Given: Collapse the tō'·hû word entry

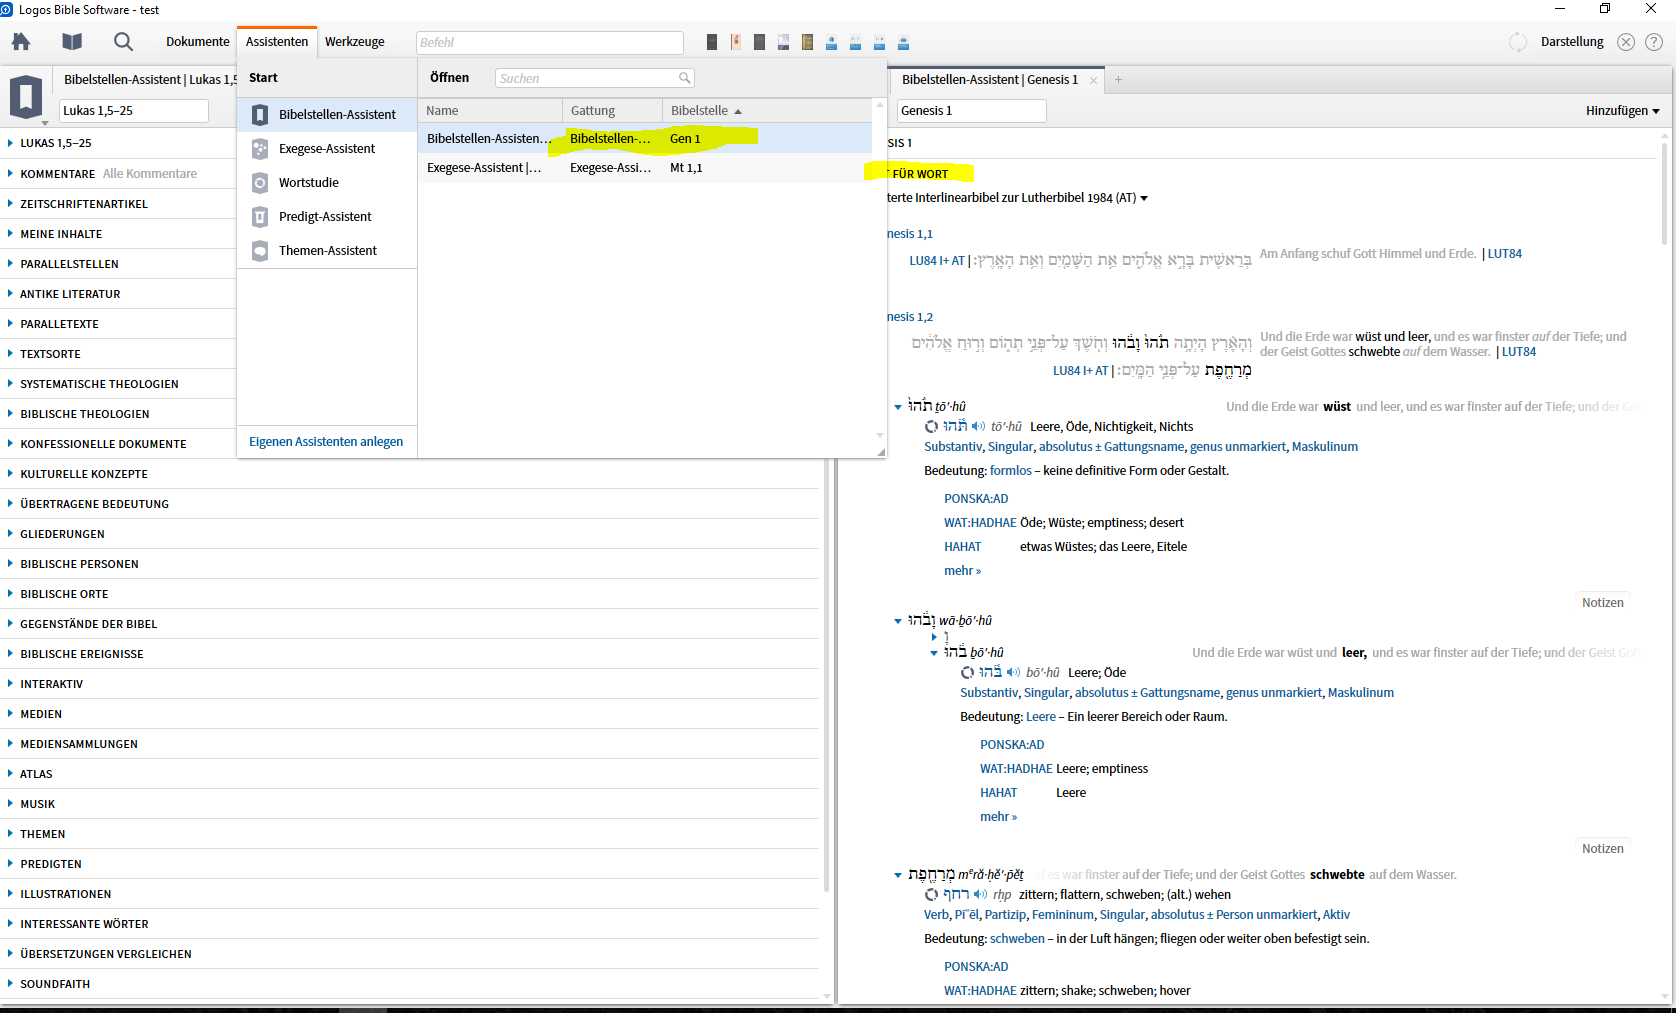Looking at the screenshot, I should coord(897,407).
